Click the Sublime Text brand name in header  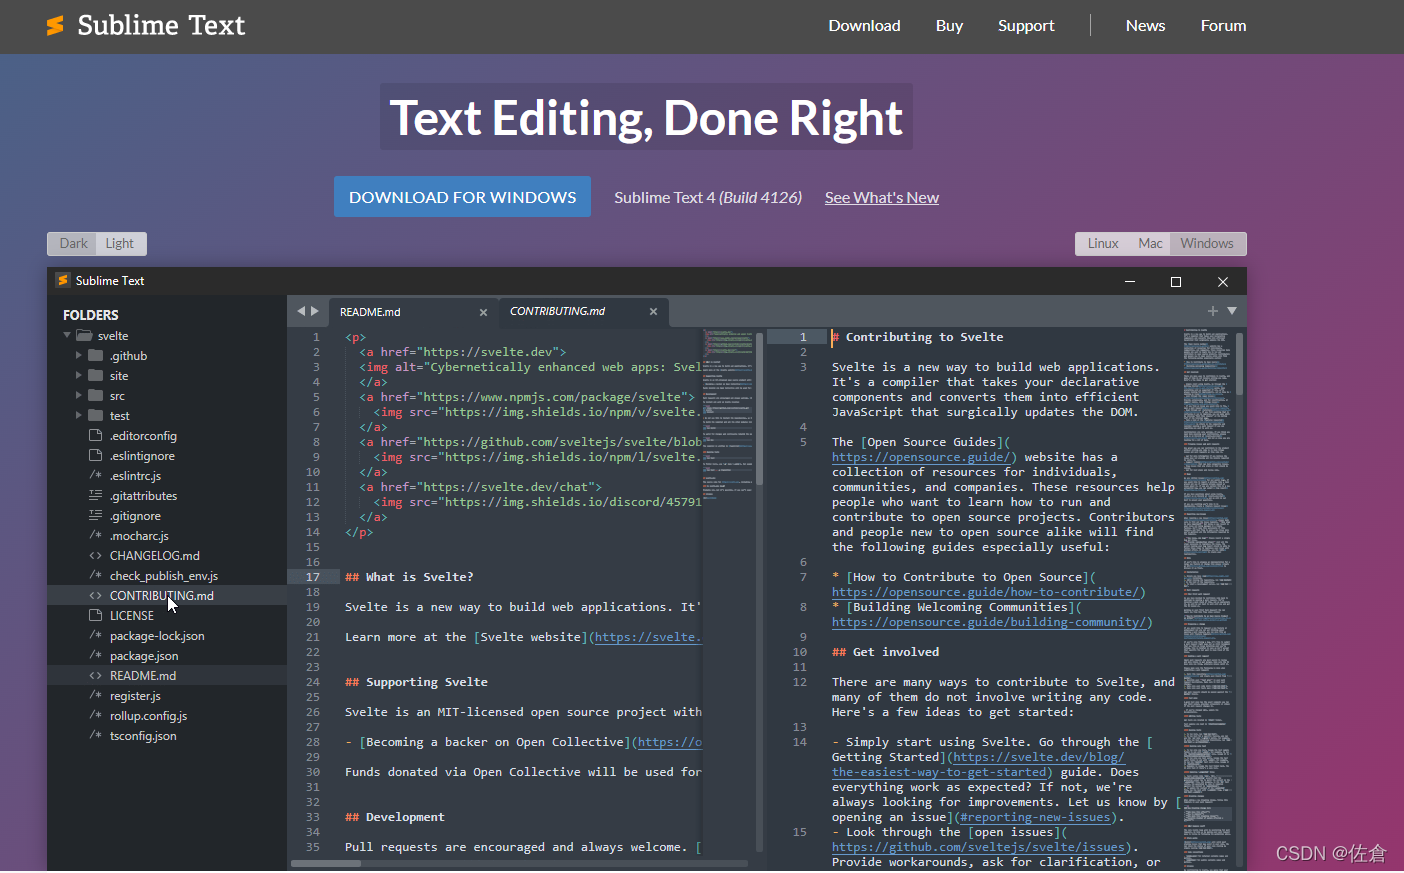(x=161, y=25)
